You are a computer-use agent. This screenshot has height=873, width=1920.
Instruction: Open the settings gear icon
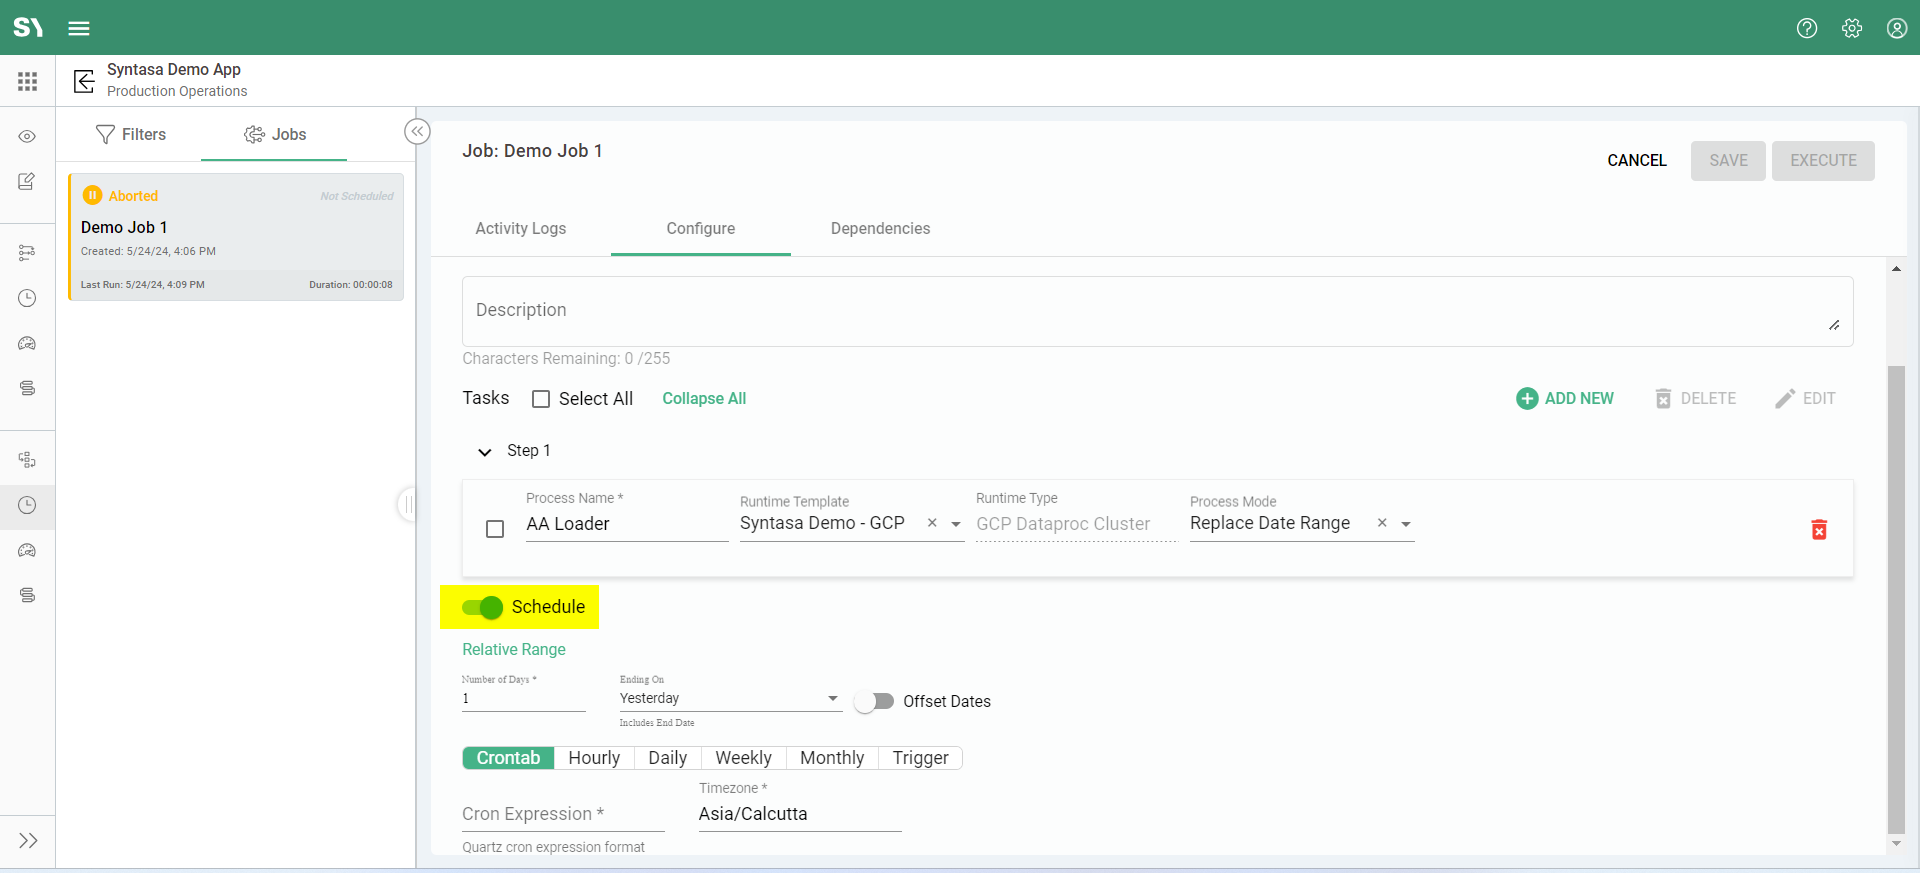[1852, 28]
